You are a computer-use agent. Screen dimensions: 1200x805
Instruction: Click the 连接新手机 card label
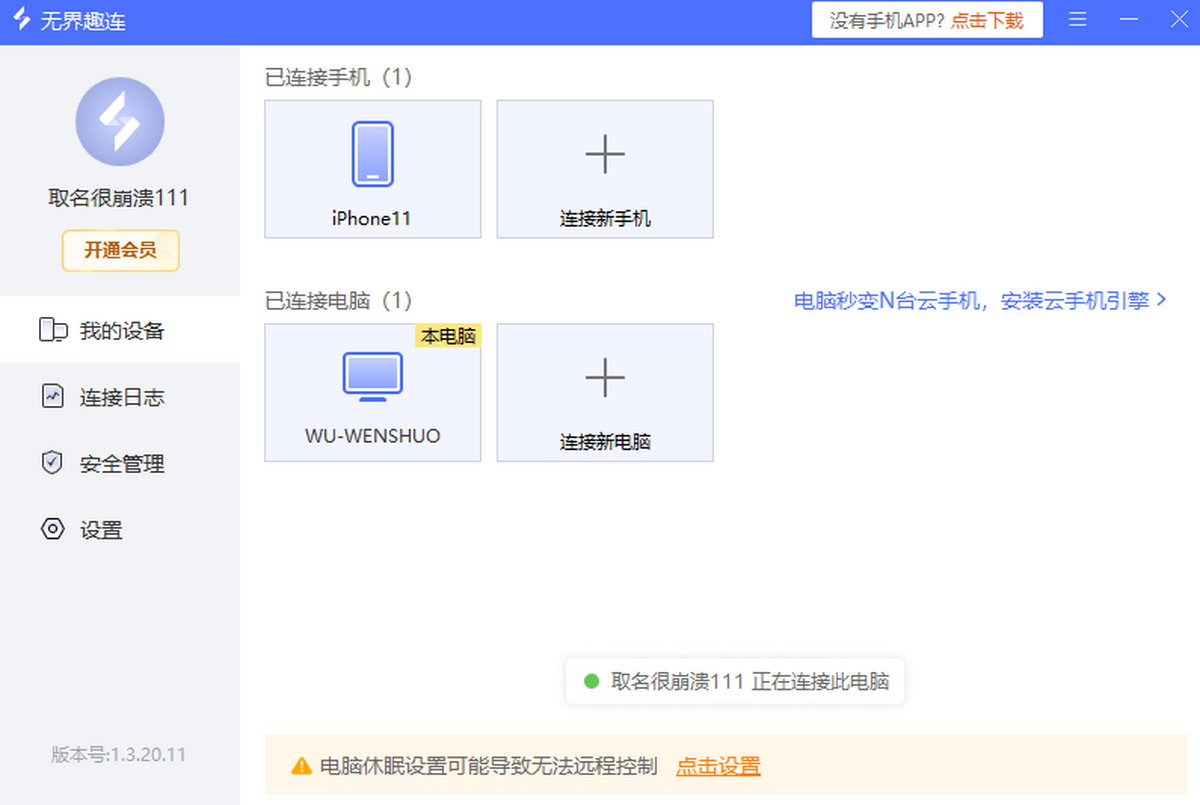[605, 218]
